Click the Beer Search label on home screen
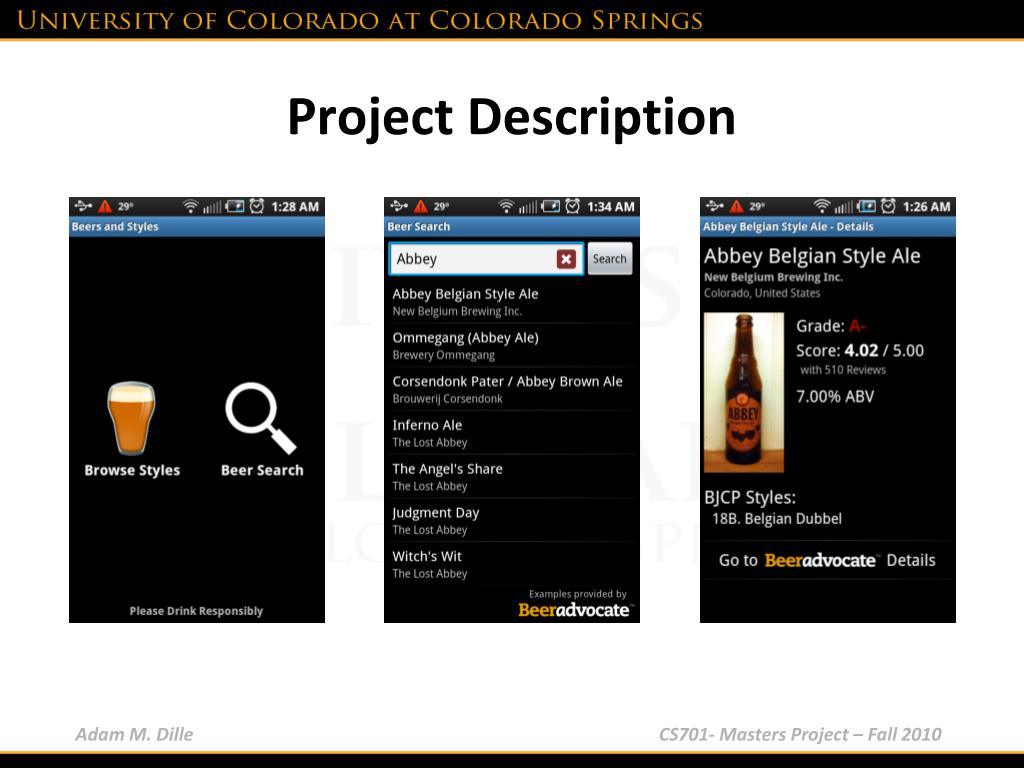Screen dimensions: 1024x768 click(262, 470)
